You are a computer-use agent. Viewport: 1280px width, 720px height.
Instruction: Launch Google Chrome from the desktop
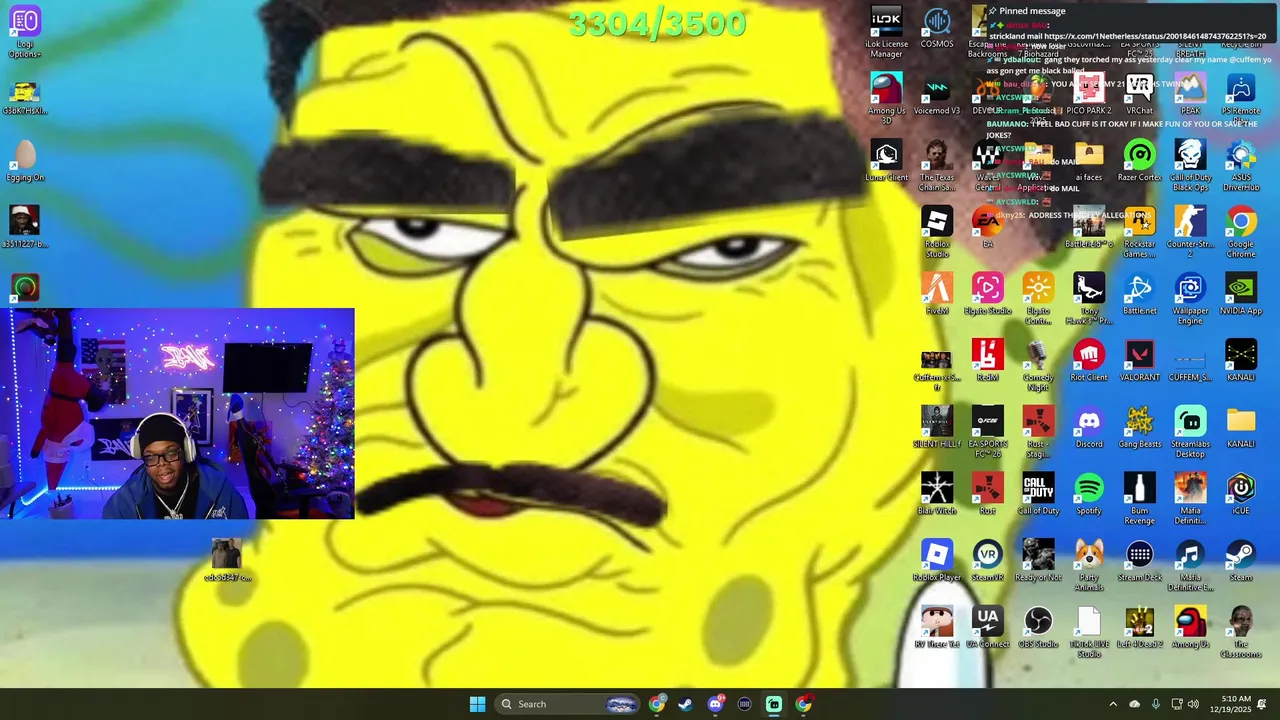[1241, 232]
